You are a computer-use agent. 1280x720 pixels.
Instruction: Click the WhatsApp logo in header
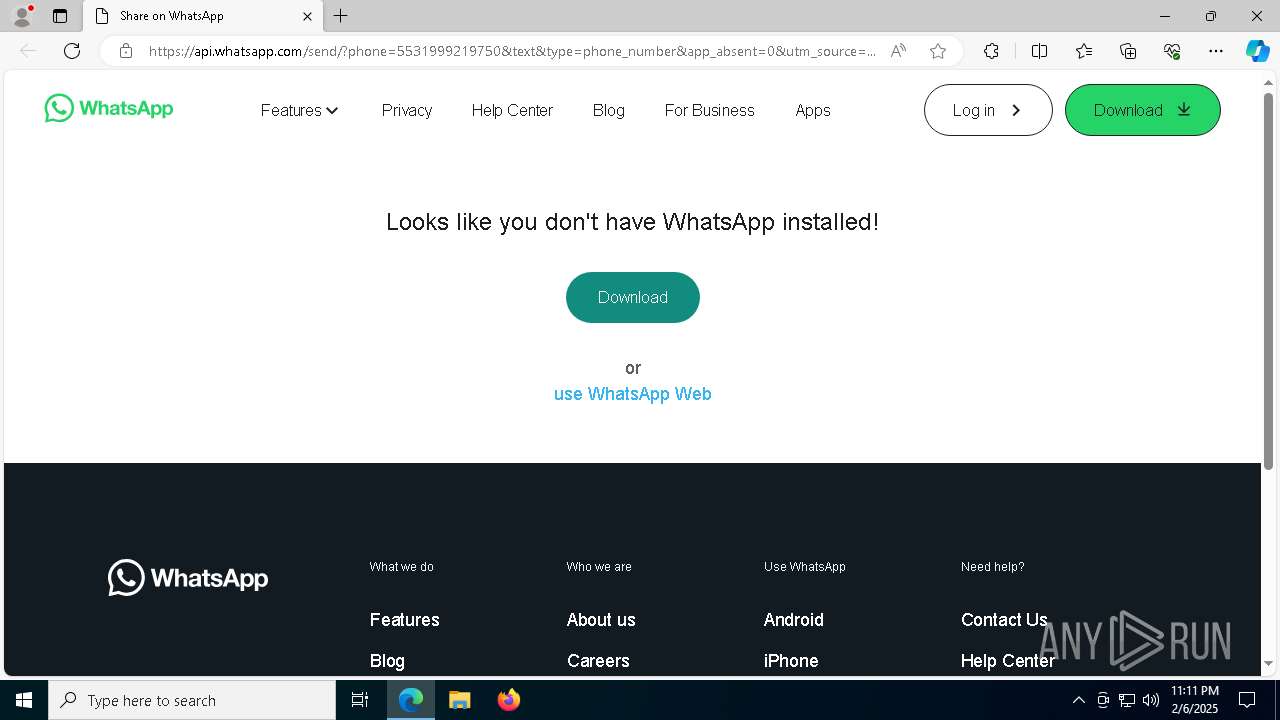point(109,109)
